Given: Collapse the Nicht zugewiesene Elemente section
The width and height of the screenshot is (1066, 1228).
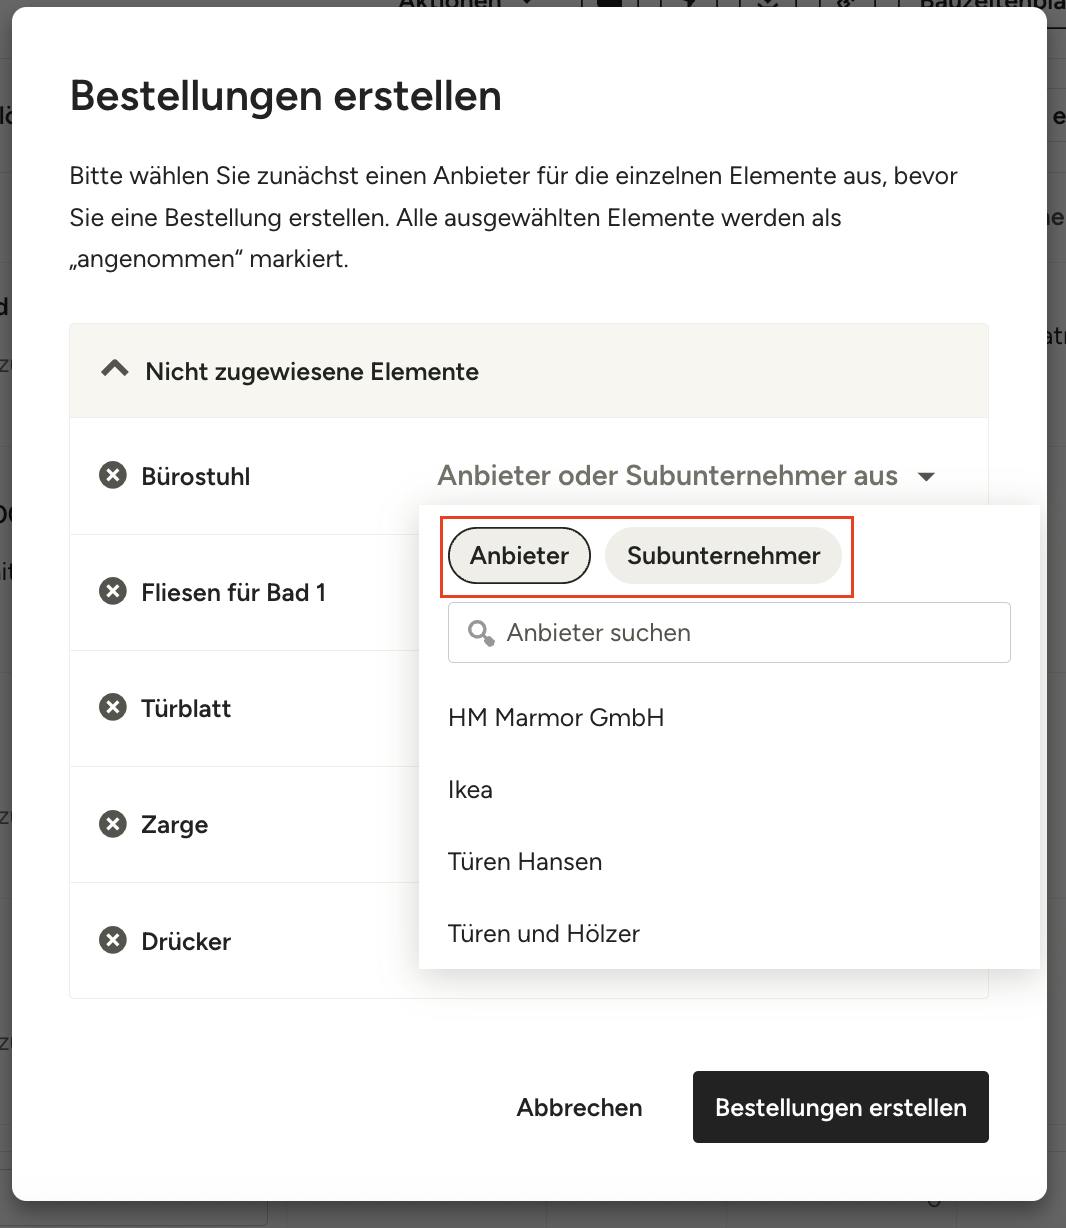Looking at the screenshot, I should point(115,370).
